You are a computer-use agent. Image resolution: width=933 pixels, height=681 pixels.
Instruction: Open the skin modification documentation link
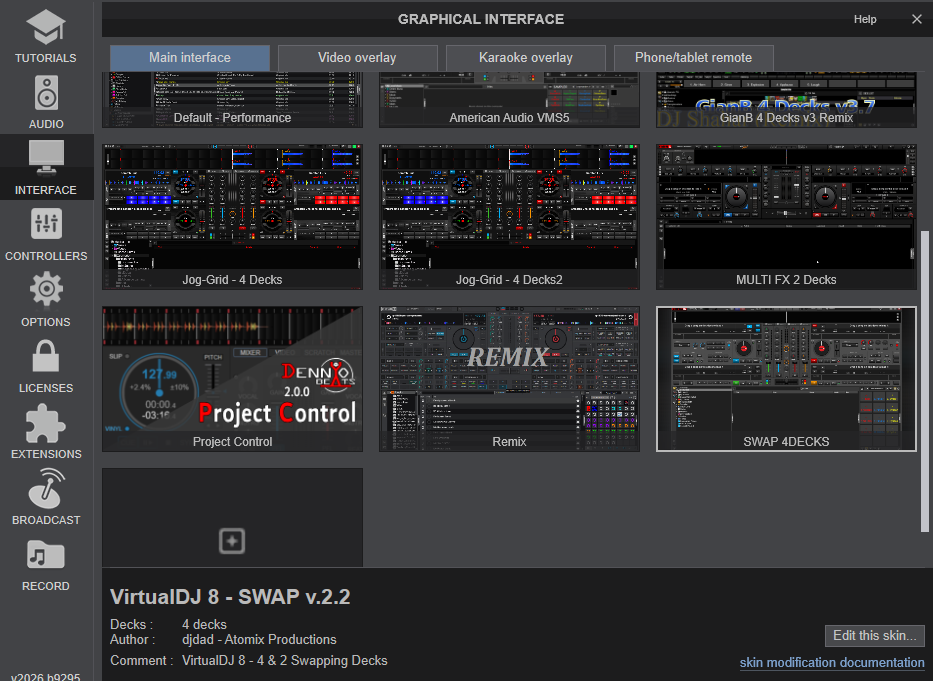[832, 663]
